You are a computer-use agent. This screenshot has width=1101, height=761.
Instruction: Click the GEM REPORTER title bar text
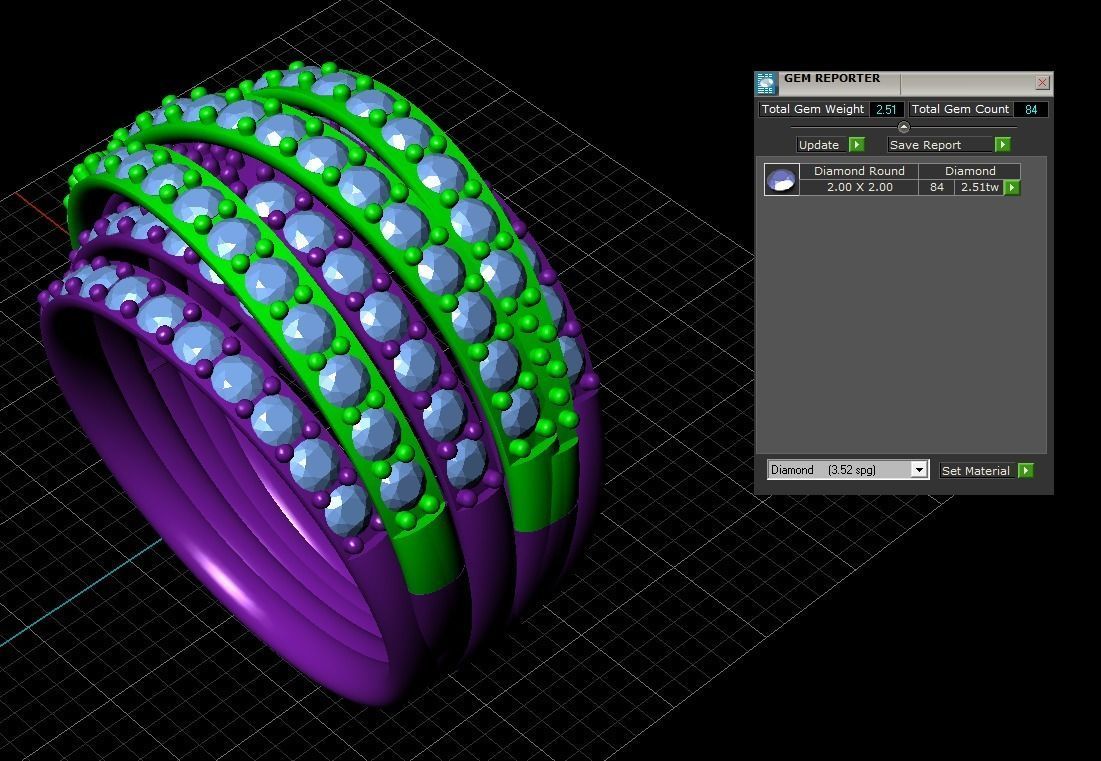click(832, 78)
